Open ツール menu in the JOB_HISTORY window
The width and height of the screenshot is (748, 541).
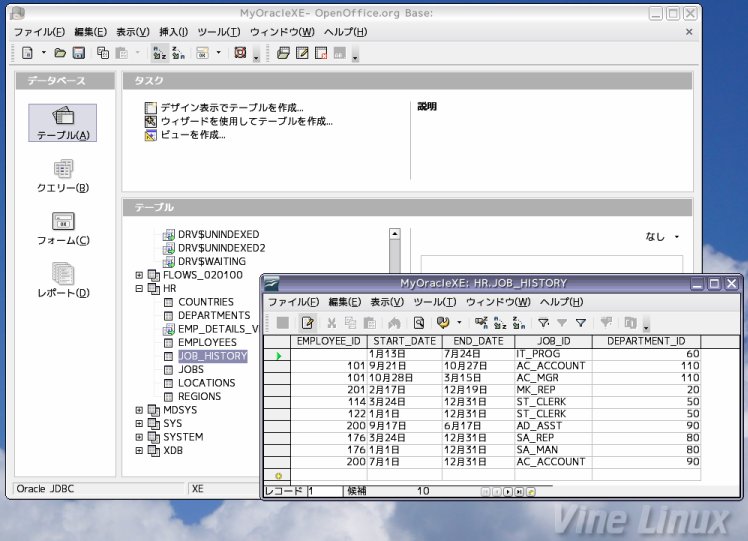434,302
